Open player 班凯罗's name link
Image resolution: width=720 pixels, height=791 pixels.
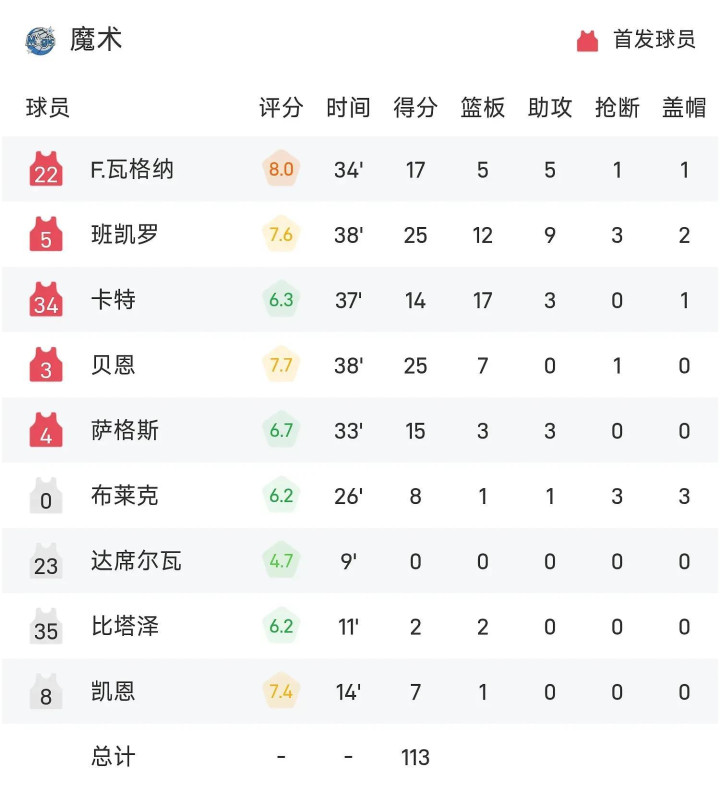[124, 235]
